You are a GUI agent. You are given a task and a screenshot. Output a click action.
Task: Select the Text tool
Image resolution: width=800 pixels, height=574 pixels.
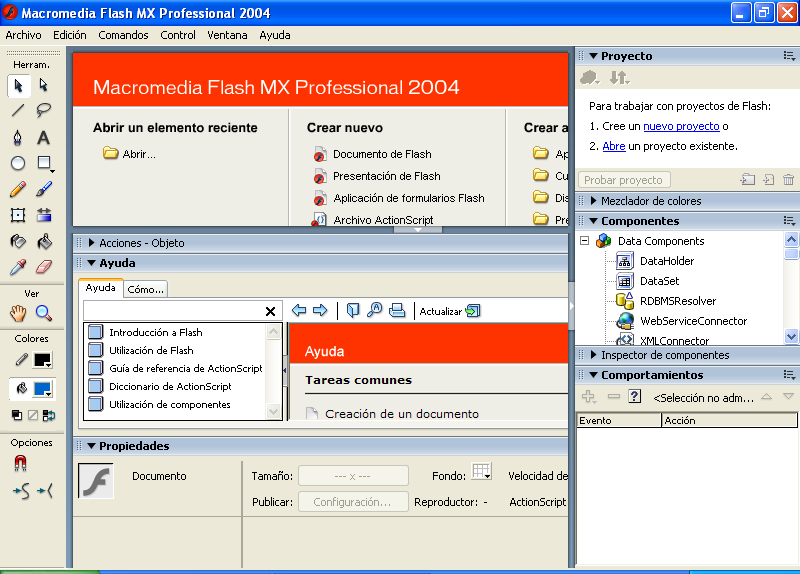point(43,137)
